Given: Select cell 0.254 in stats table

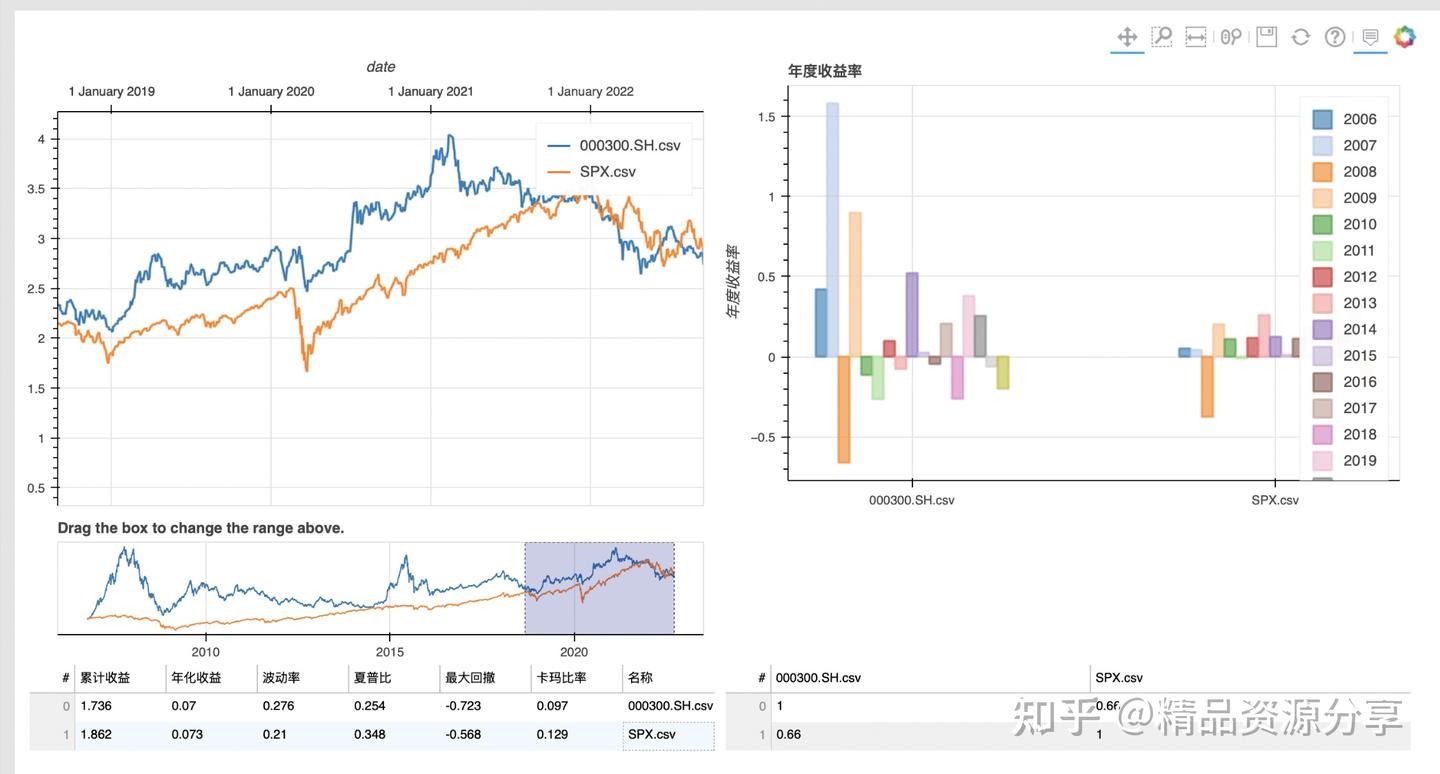Looking at the screenshot, I should pos(394,706).
